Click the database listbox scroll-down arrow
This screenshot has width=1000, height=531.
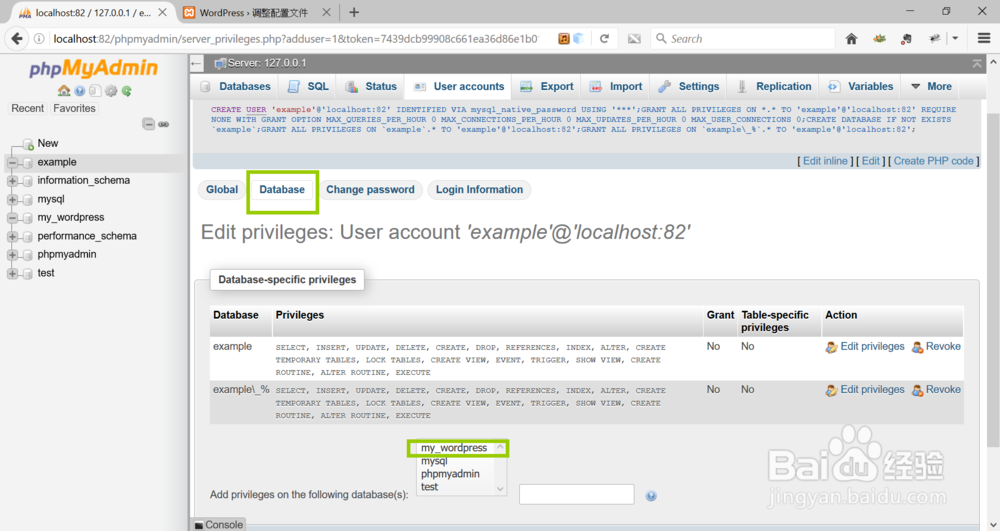tap(501, 489)
